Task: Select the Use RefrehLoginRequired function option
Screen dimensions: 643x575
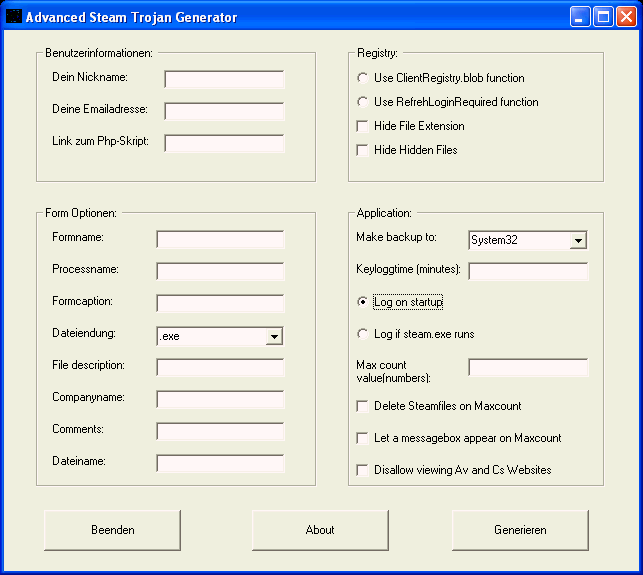Action: click(362, 102)
